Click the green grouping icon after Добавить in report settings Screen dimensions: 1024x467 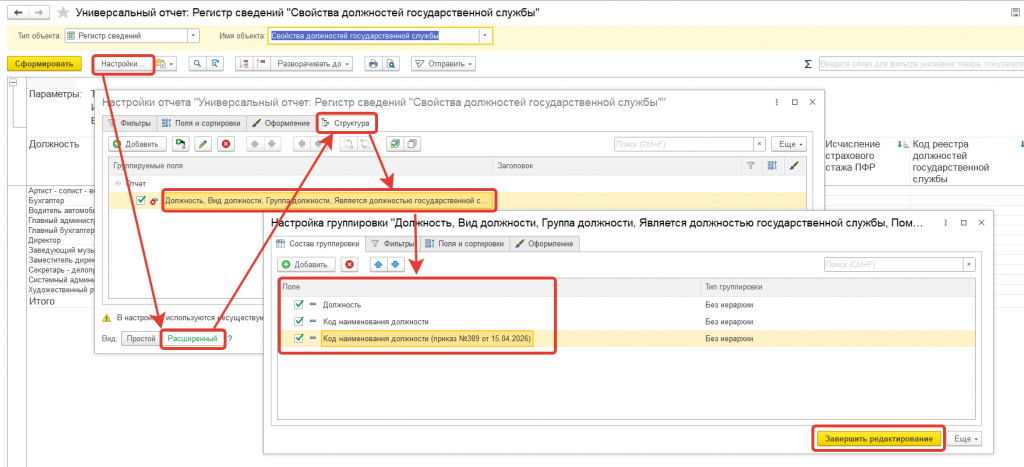coord(180,144)
